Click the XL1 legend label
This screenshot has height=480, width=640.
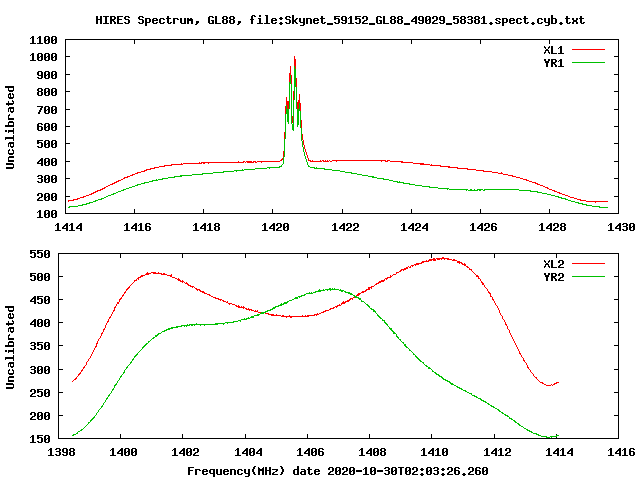pyautogui.click(x=553, y=50)
